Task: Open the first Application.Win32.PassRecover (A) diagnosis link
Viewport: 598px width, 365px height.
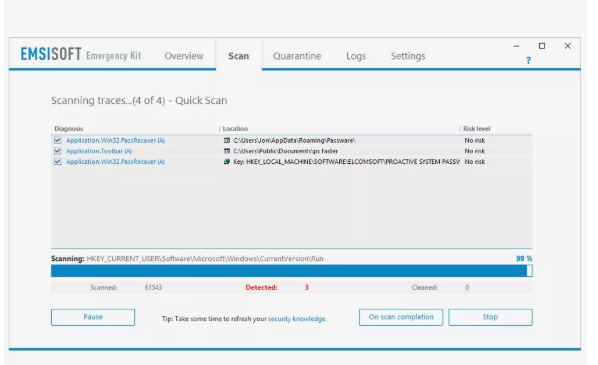Action: pyautogui.click(x=115, y=140)
